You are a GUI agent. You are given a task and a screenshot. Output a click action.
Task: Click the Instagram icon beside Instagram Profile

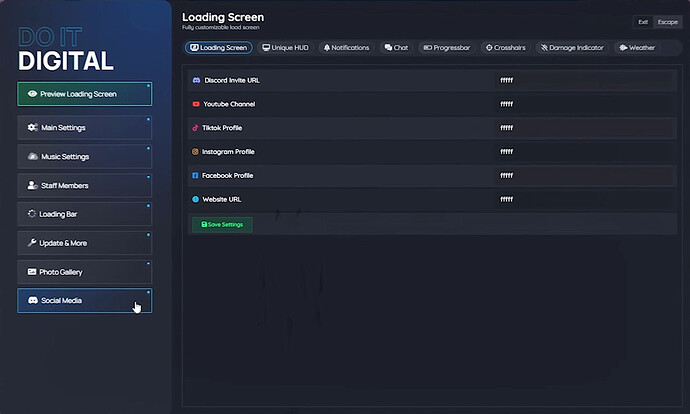195,151
